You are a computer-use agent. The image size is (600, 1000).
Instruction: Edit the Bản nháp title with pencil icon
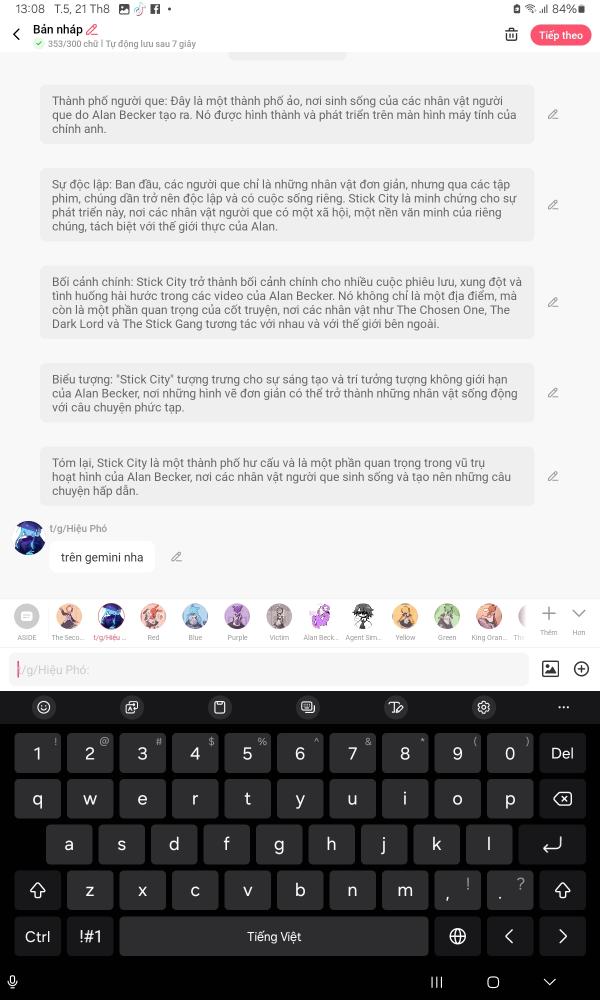[x=92, y=29]
